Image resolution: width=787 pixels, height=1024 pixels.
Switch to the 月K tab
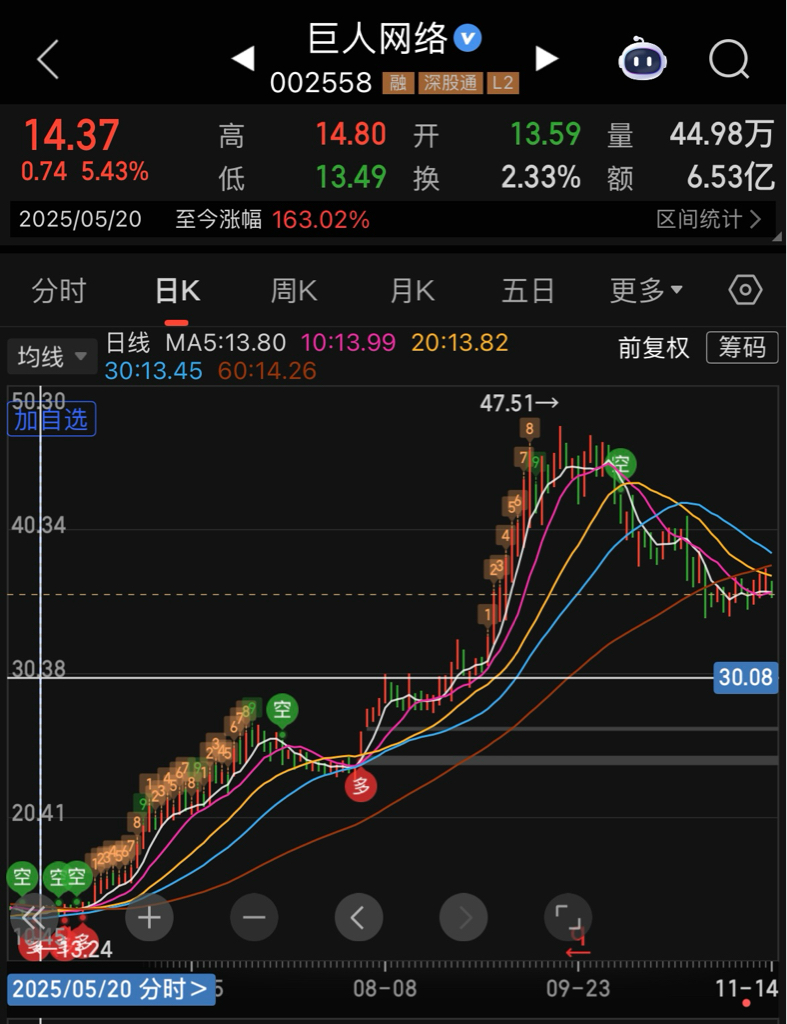click(x=411, y=290)
